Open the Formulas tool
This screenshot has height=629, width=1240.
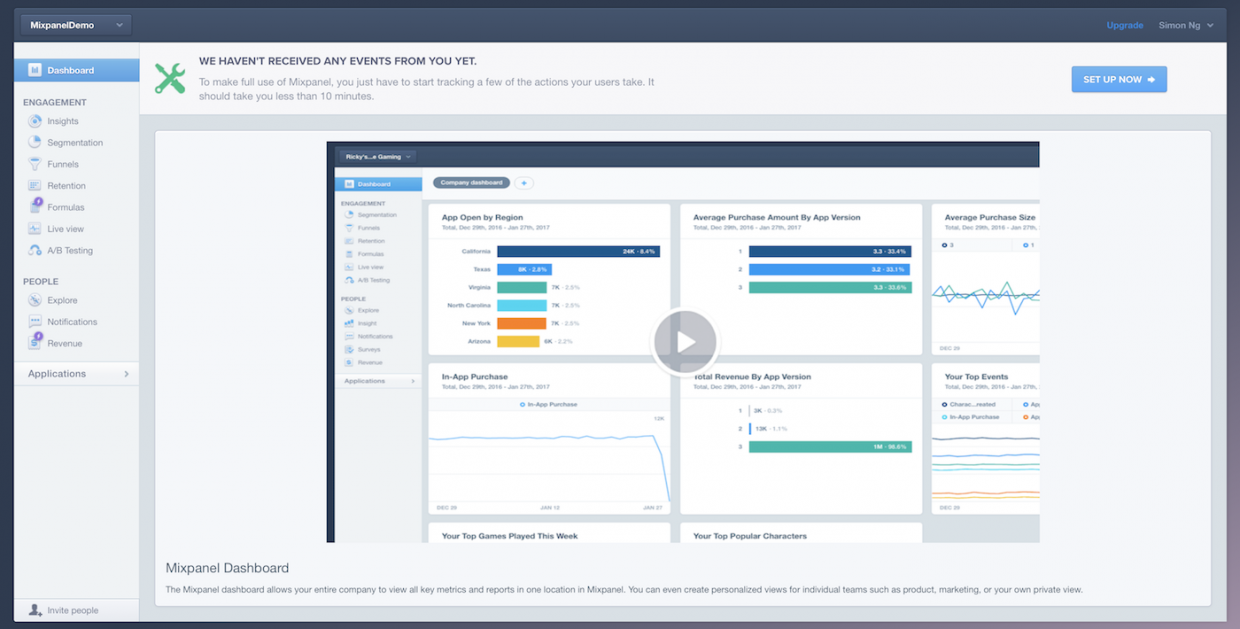(64, 207)
